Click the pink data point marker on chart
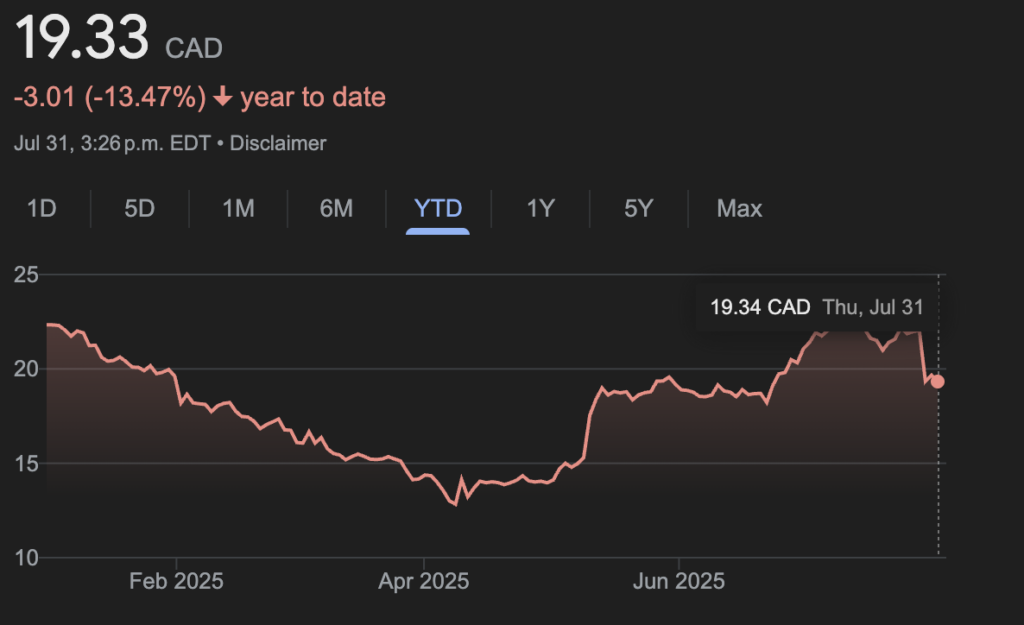This screenshot has width=1024, height=625. click(x=937, y=381)
